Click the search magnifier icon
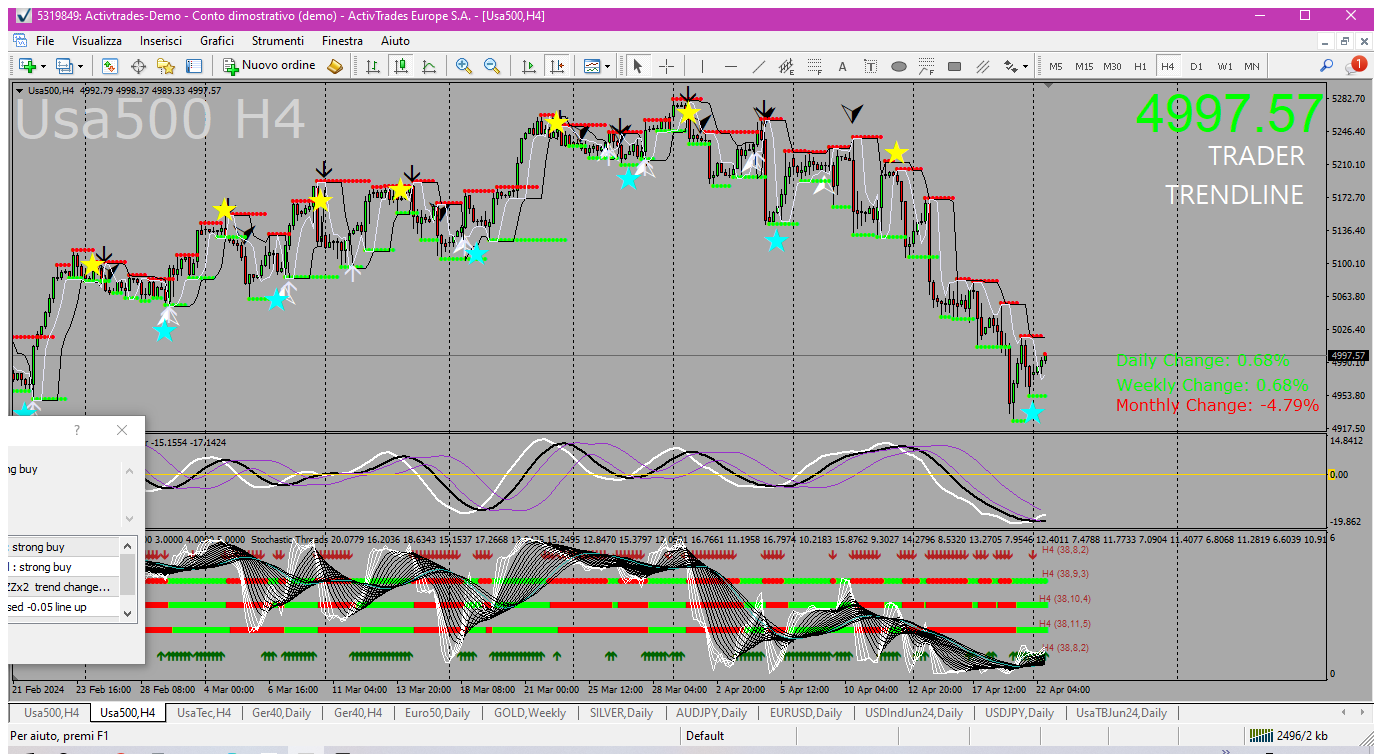1382x754 pixels. (x=1327, y=66)
